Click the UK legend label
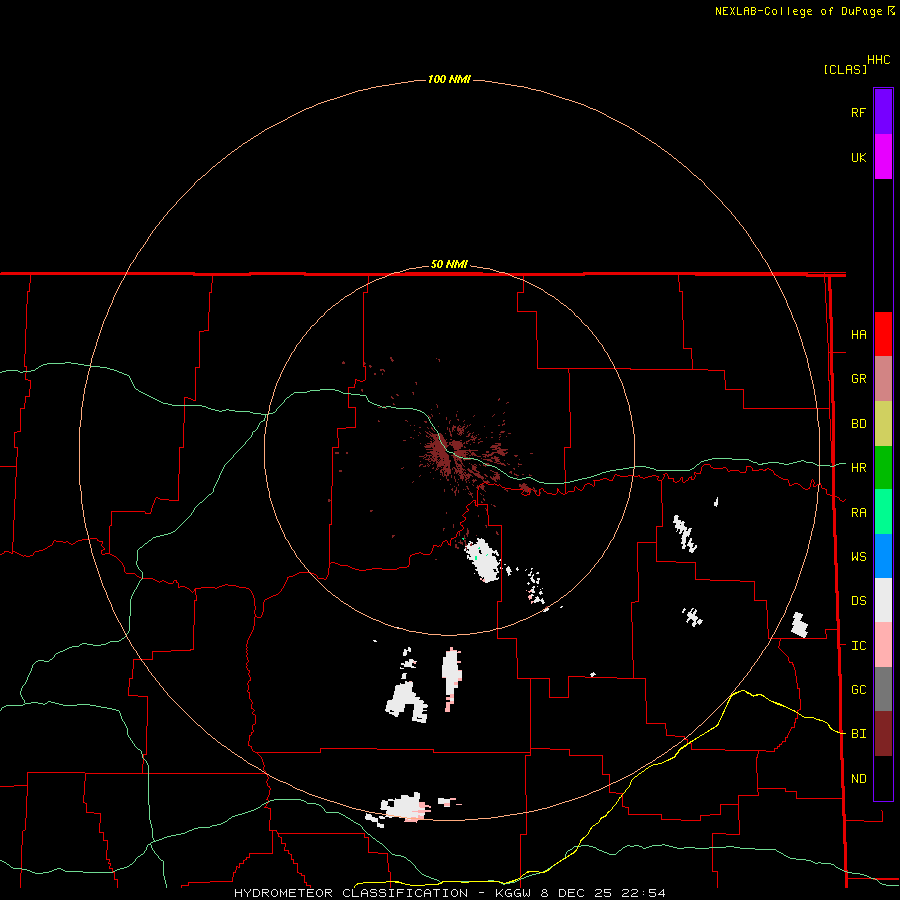Viewport: 900px width, 900px height. pos(858,157)
